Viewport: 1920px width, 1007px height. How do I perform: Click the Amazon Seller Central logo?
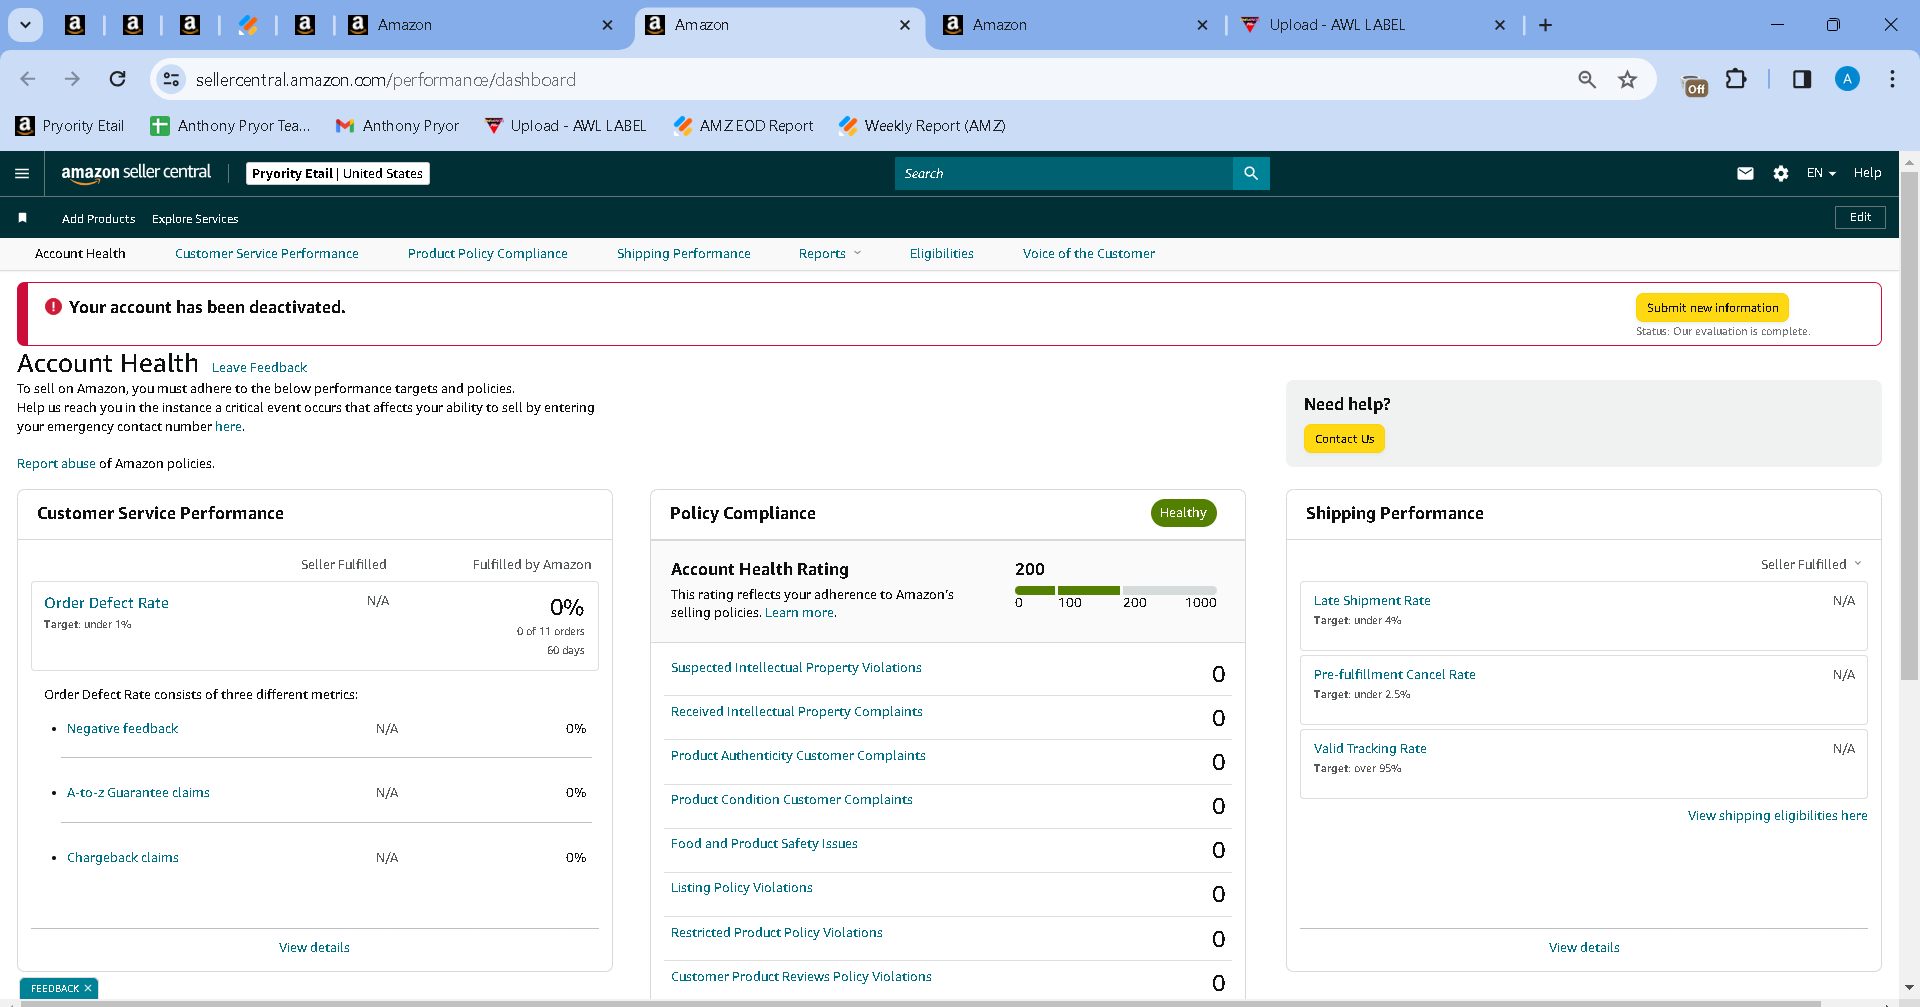[x=136, y=173]
